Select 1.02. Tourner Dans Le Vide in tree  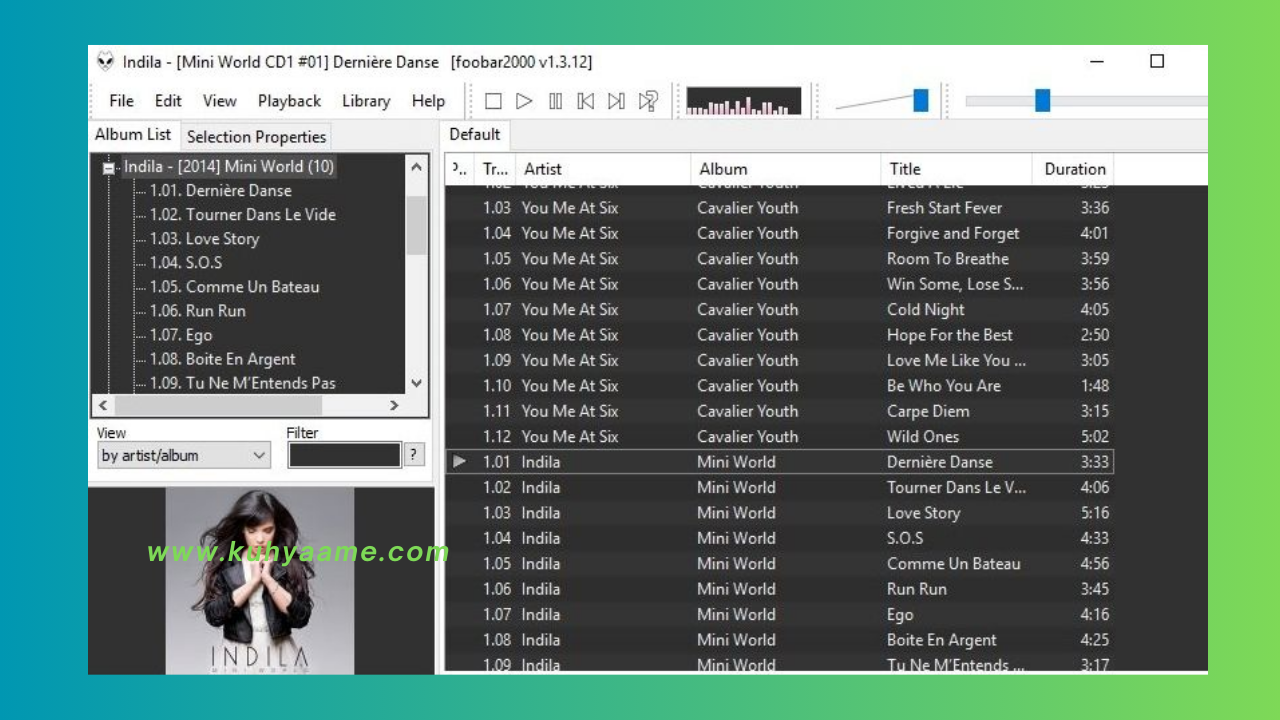pyautogui.click(x=242, y=215)
